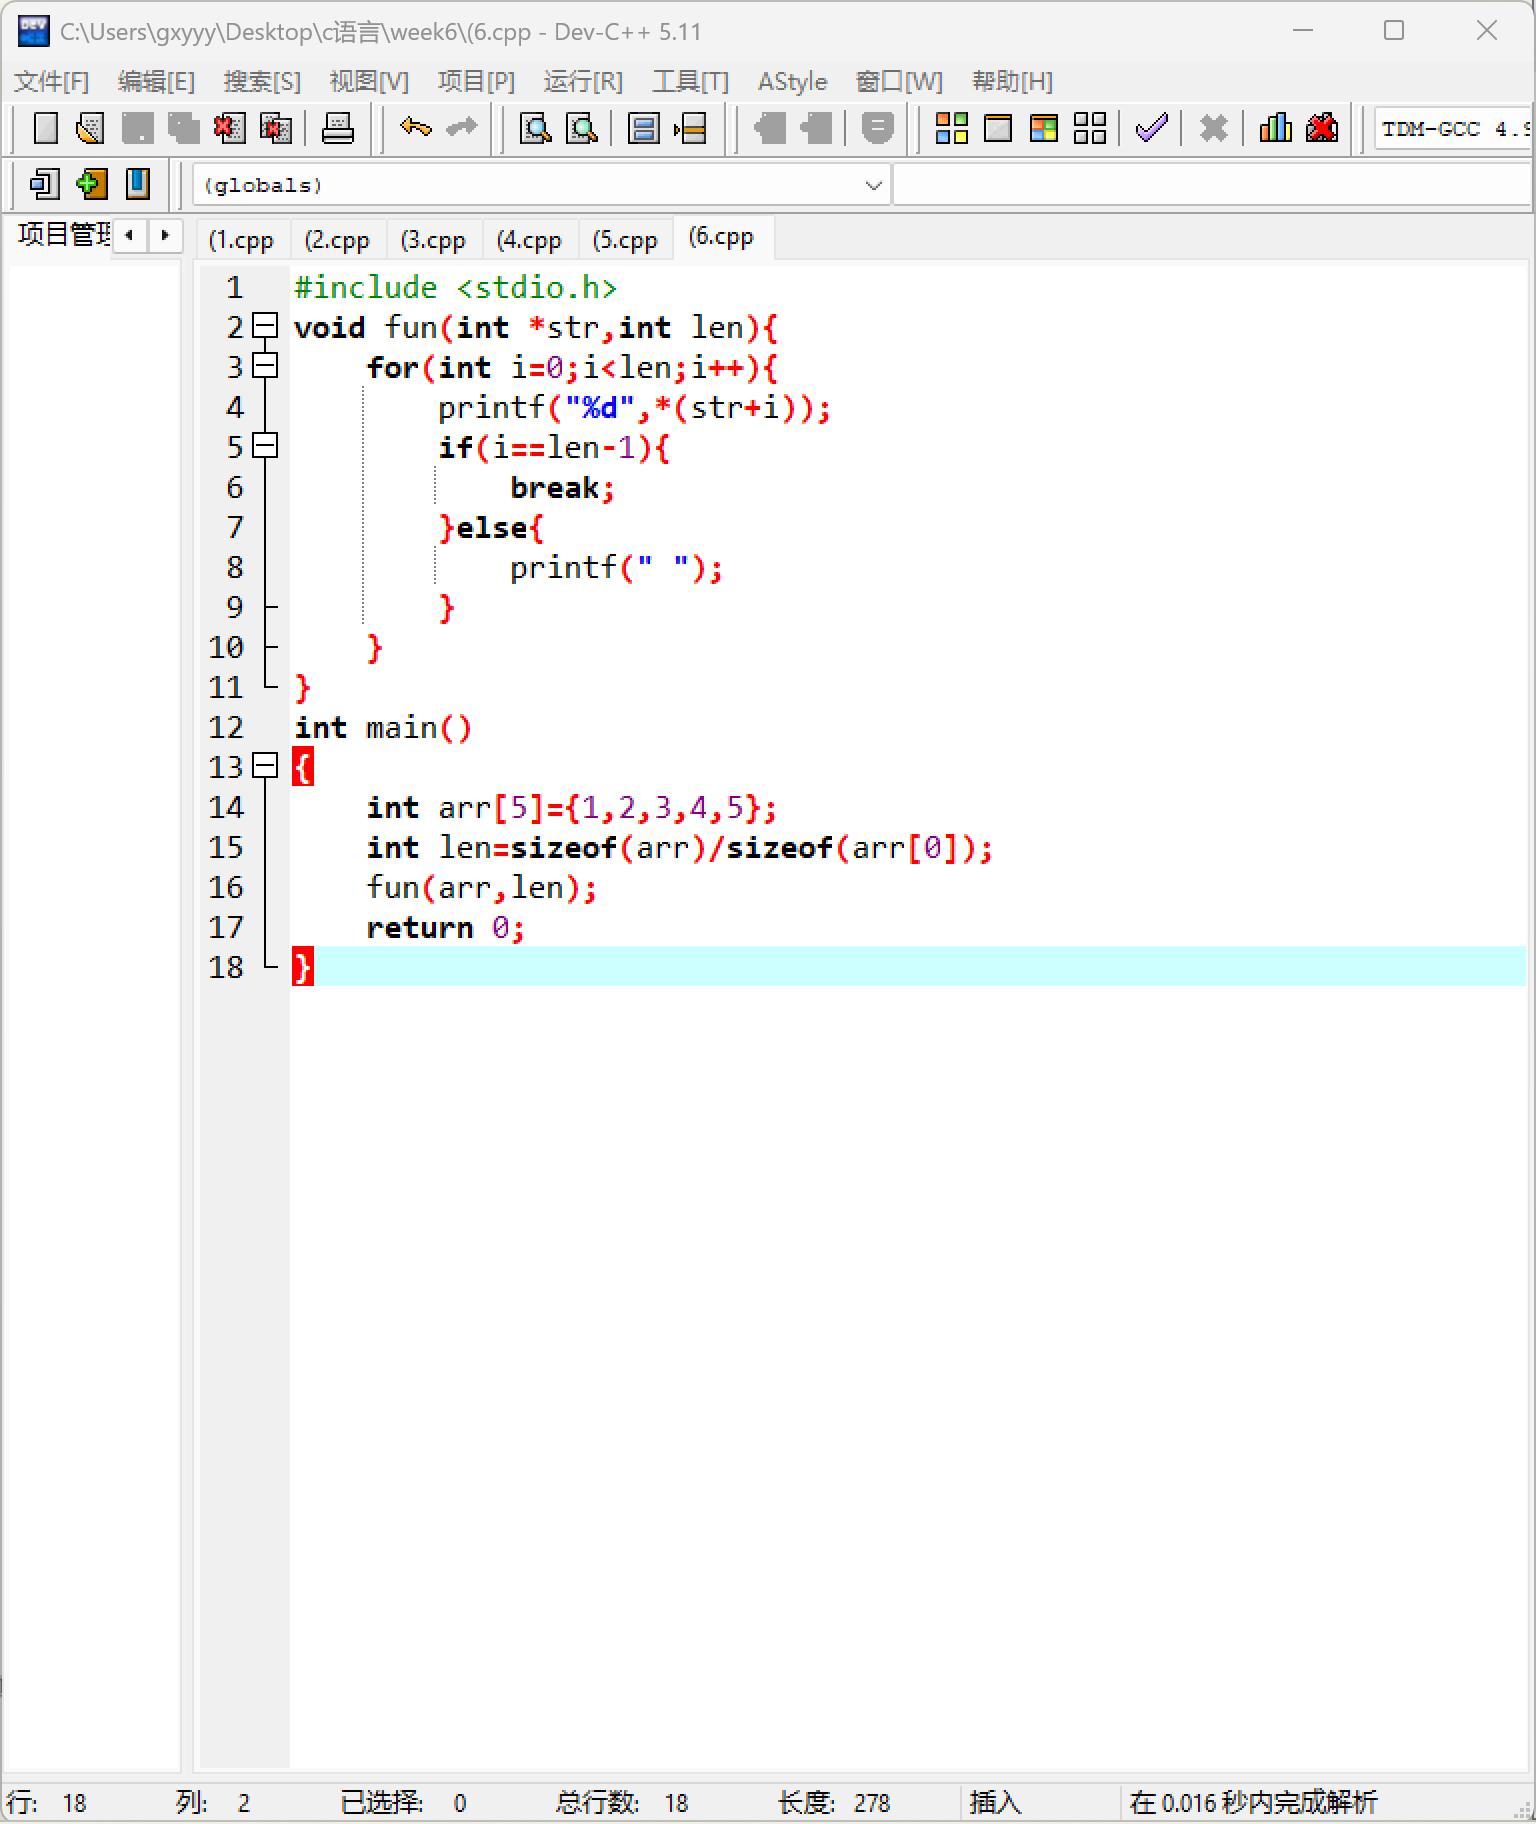Click the Close All files icon
The image size is (1536, 1824).
[275, 128]
